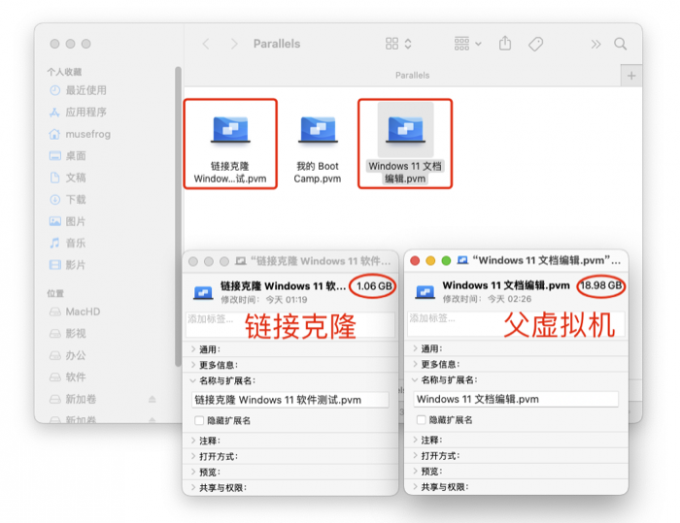Click 18.98 GB size value
This screenshot has width=680, height=523.
(601, 285)
